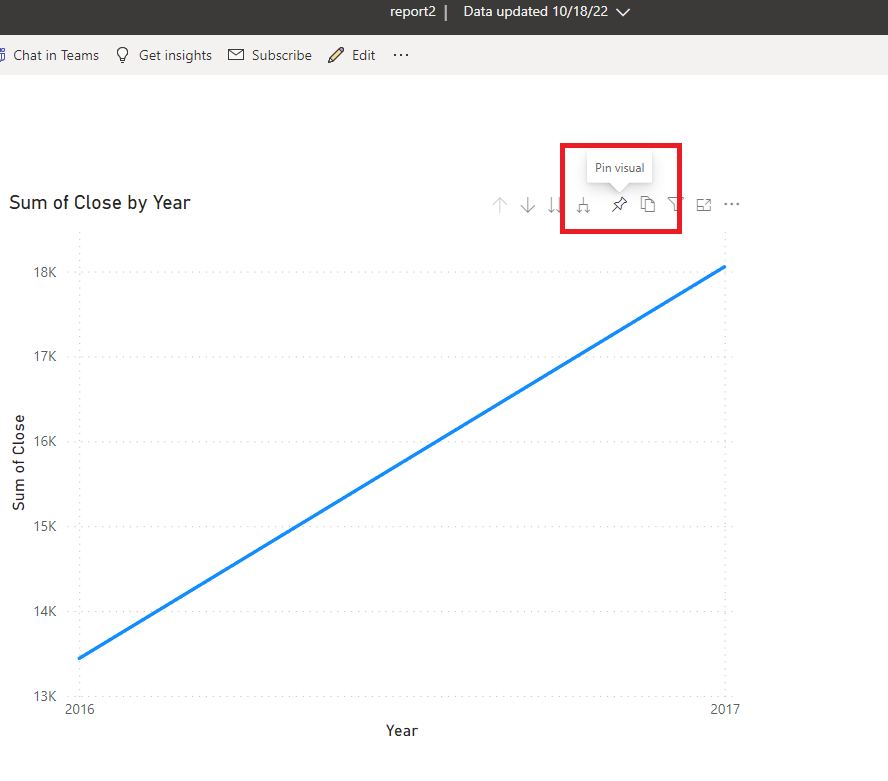Copy visual as image icon
The image size is (888, 781).
tap(648, 204)
